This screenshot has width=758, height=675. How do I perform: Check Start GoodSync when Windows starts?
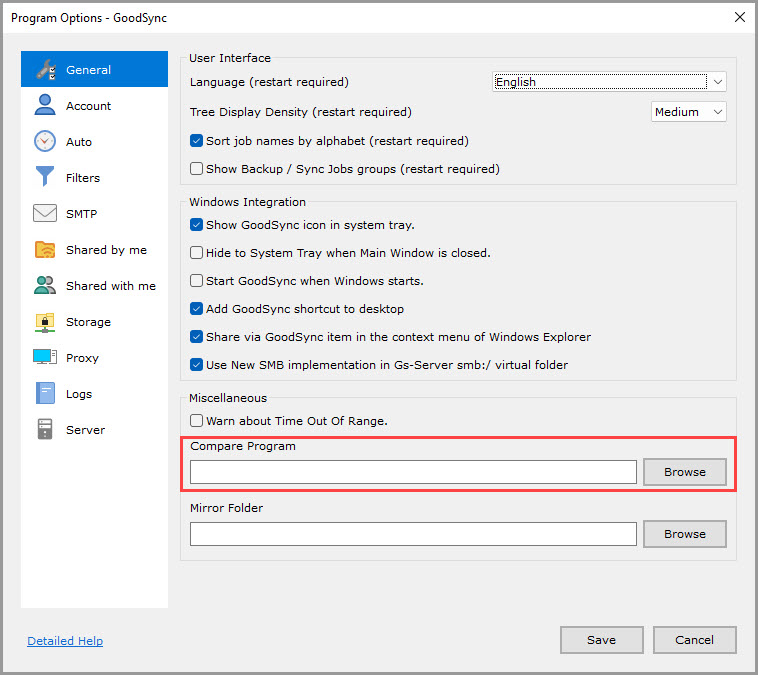tap(196, 281)
